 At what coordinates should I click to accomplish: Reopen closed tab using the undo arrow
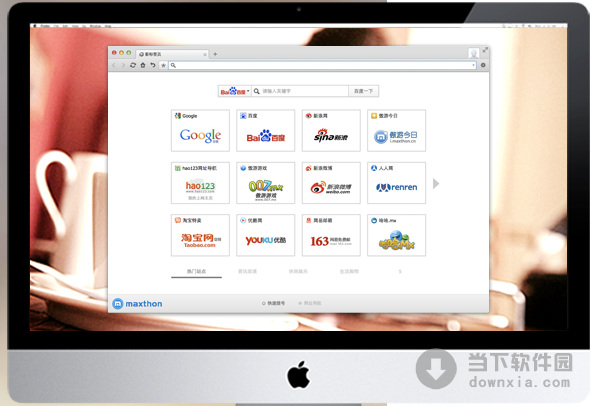pos(153,65)
